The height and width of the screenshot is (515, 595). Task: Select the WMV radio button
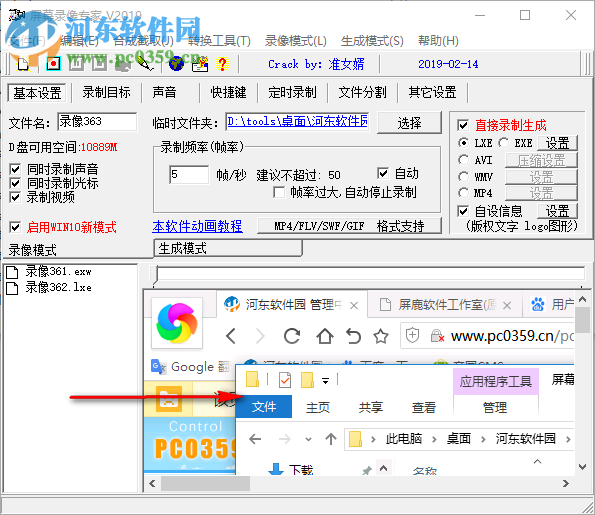[x=463, y=176]
